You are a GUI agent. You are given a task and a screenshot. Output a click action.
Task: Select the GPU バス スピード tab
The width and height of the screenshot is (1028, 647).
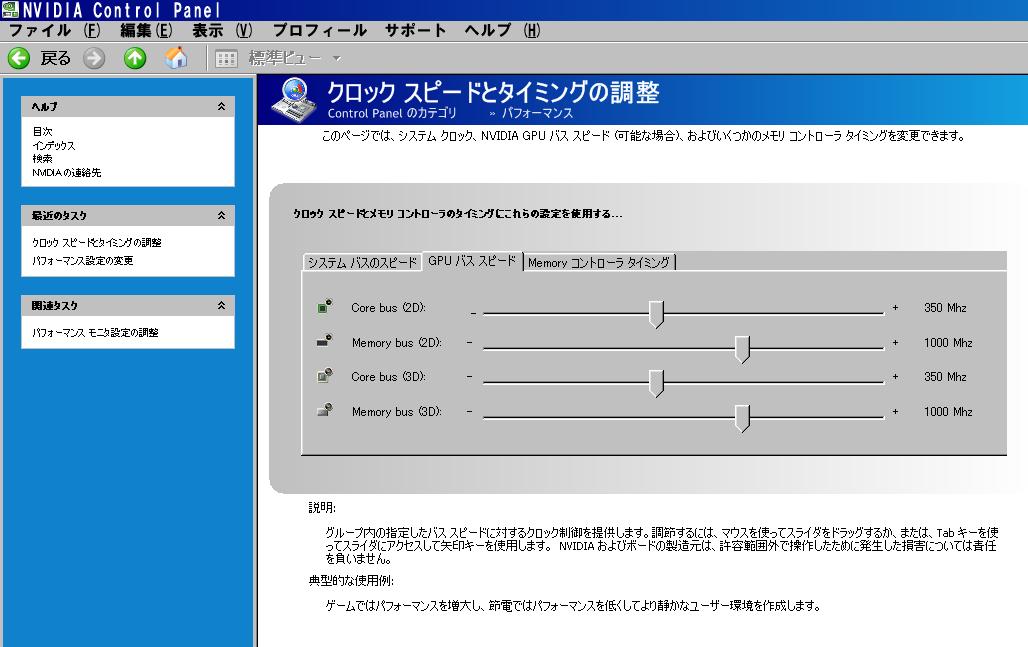point(473,261)
